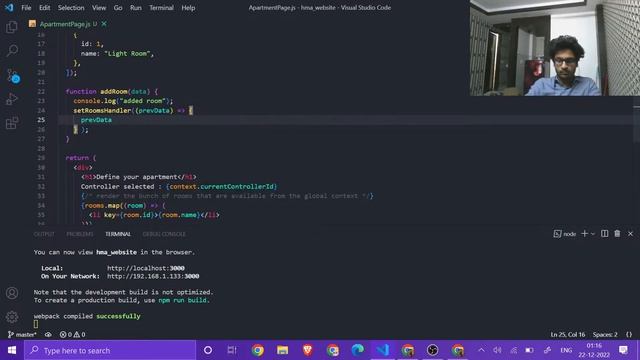The height and width of the screenshot is (360, 640).
Task: Switch to Visual Studio Code taskbar icon
Action: point(382,350)
